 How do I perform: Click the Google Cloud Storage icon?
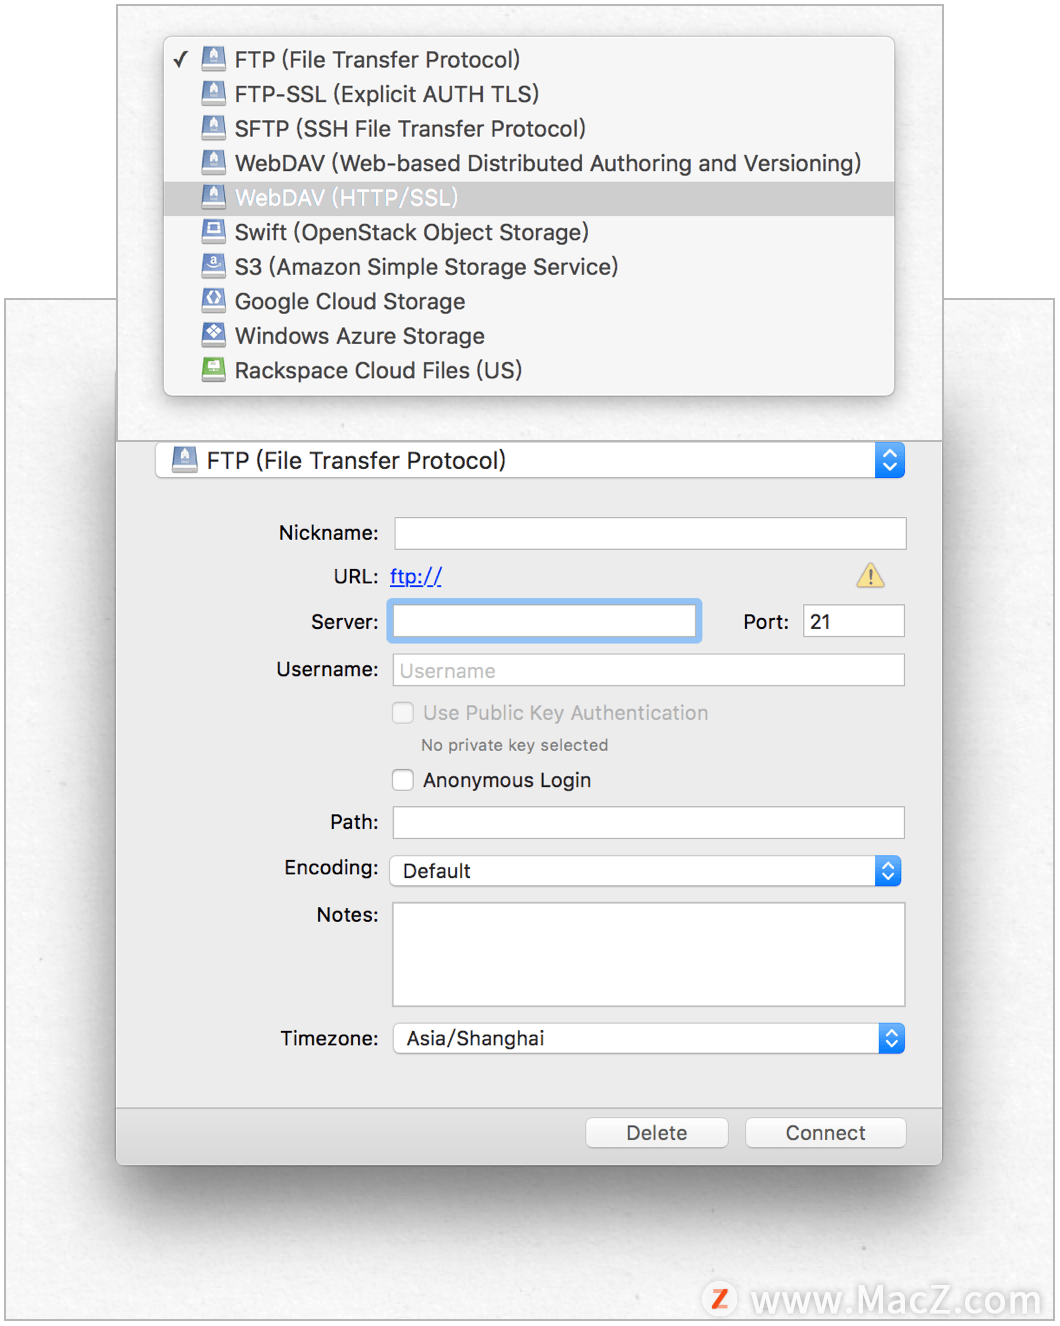(x=213, y=301)
